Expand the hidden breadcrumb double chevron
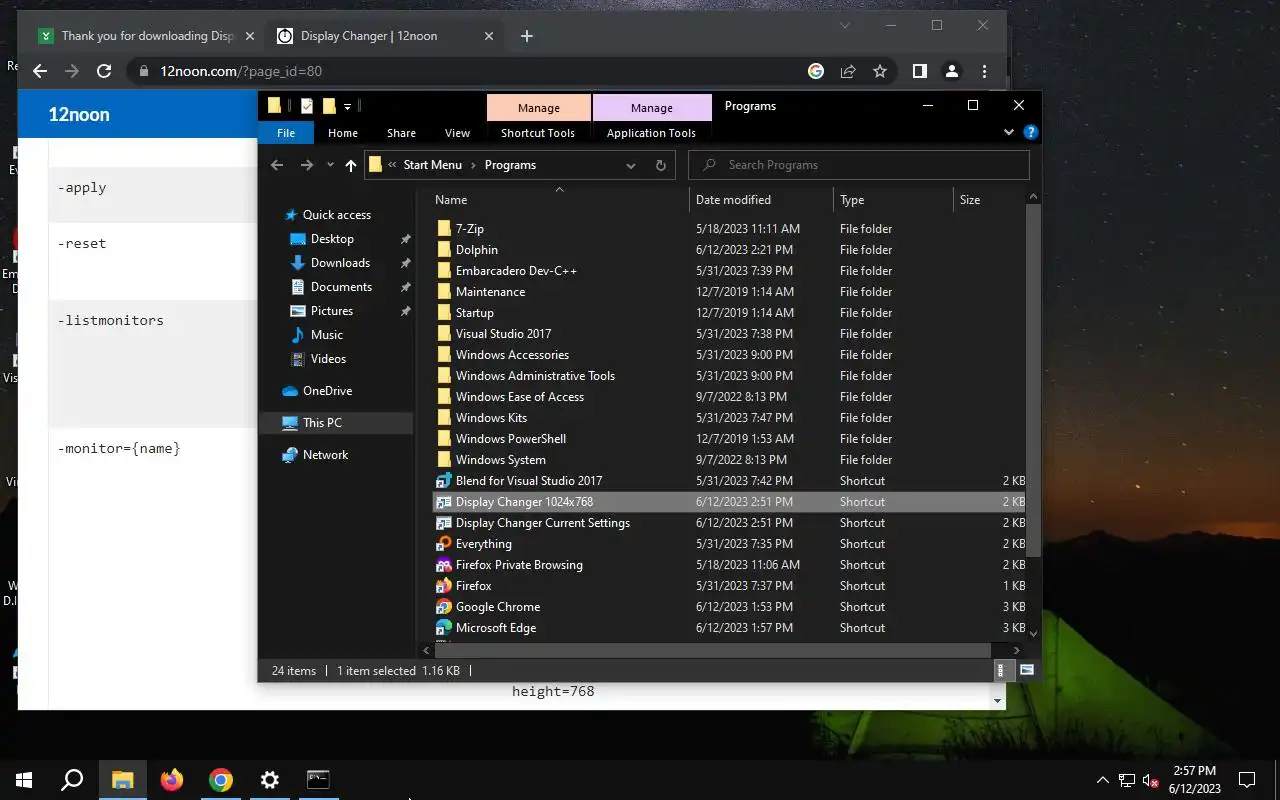Image resolution: width=1280 pixels, height=800 pixels. click(393, 165)
